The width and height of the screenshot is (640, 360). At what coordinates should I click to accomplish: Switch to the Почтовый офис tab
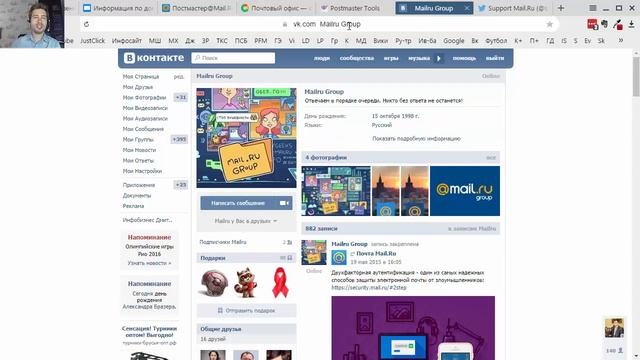[x=275, y=8]
